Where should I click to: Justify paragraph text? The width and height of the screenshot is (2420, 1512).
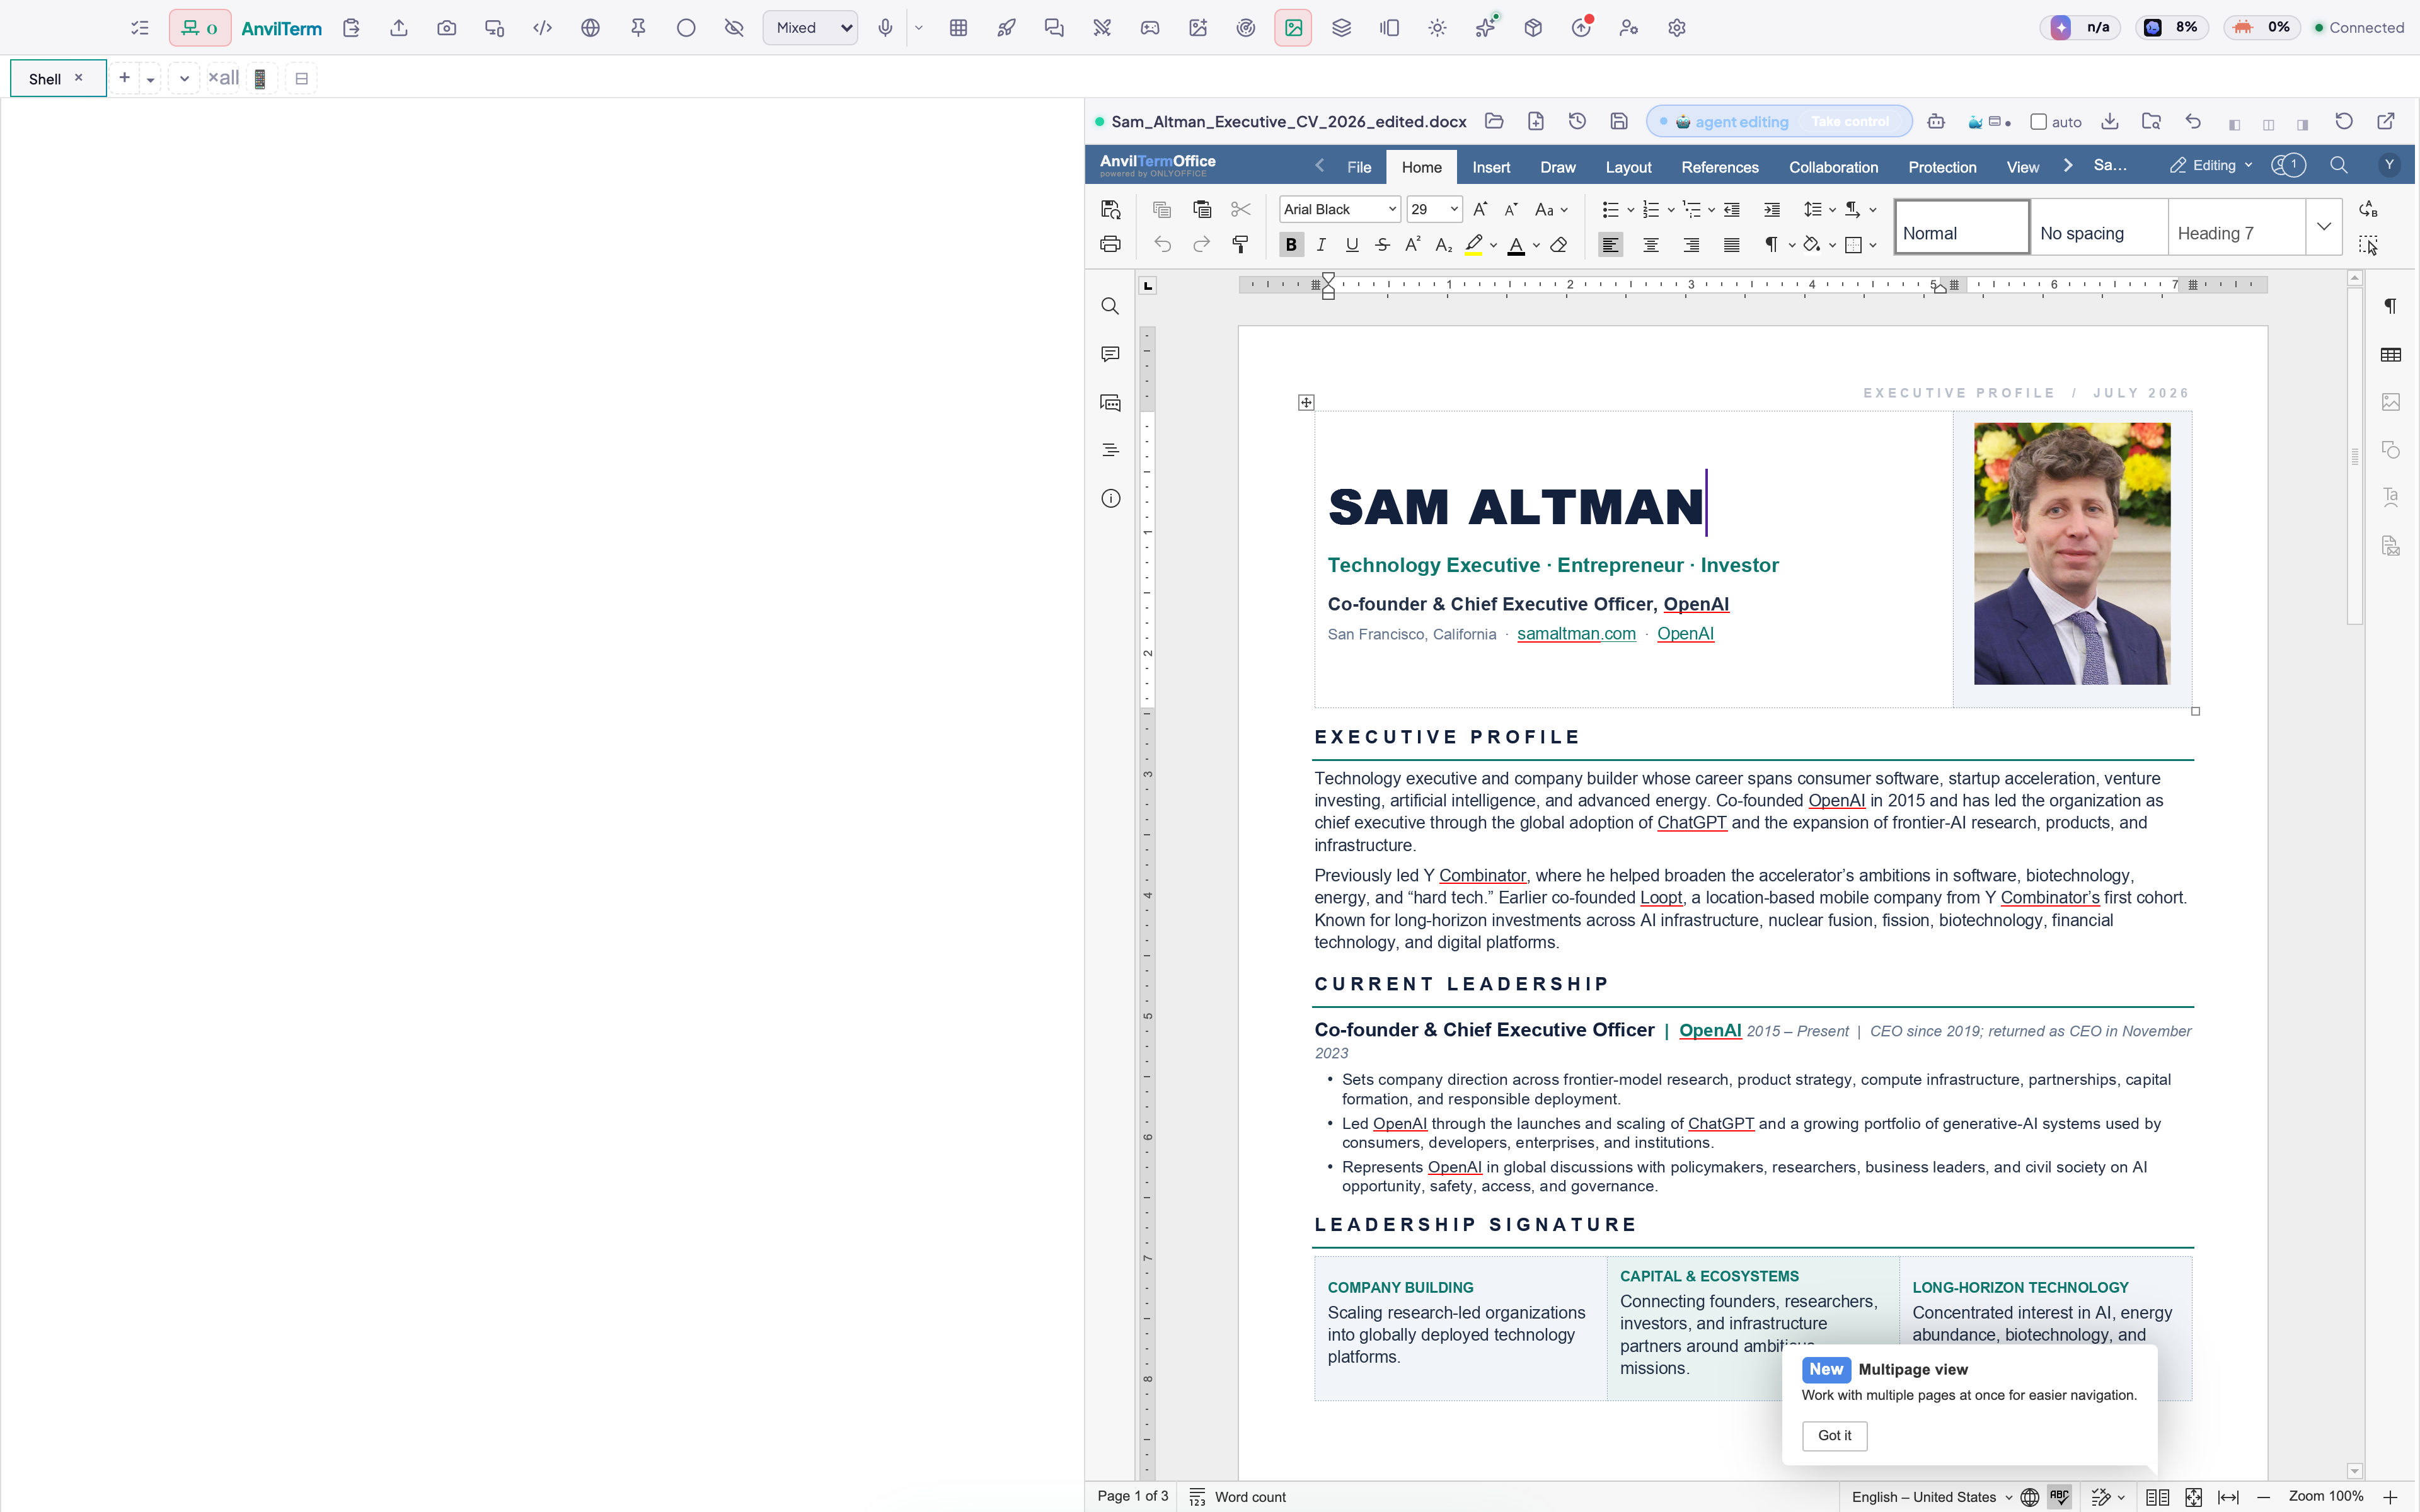click(x=1732, y=244)
